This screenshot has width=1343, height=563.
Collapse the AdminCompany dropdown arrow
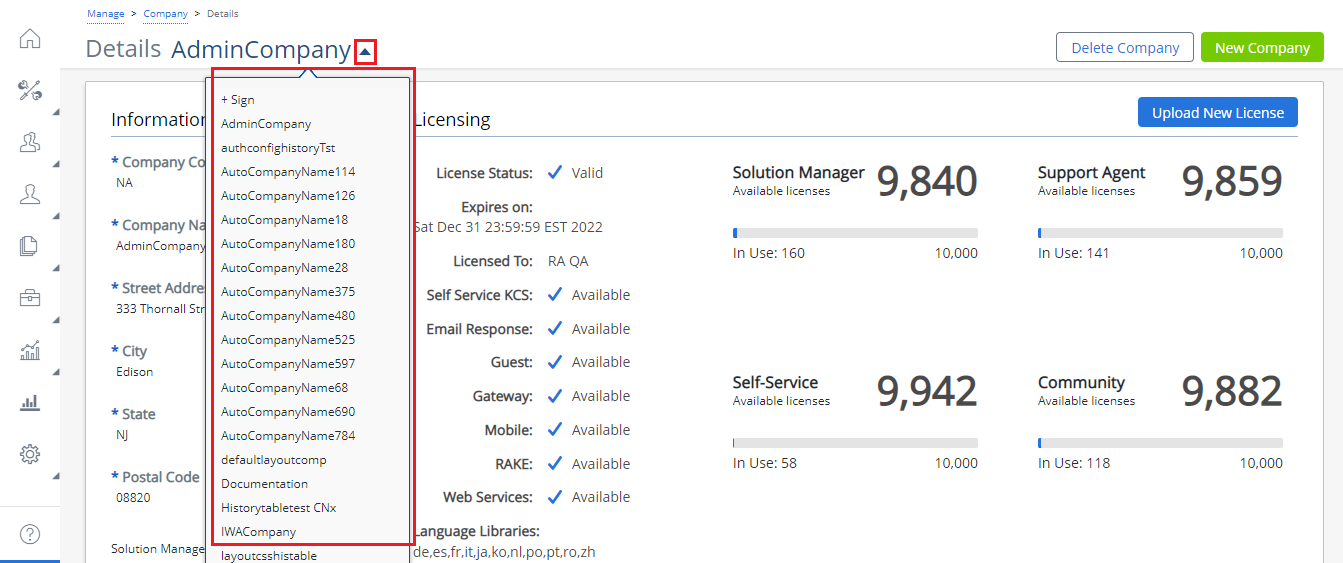(366, 51)
